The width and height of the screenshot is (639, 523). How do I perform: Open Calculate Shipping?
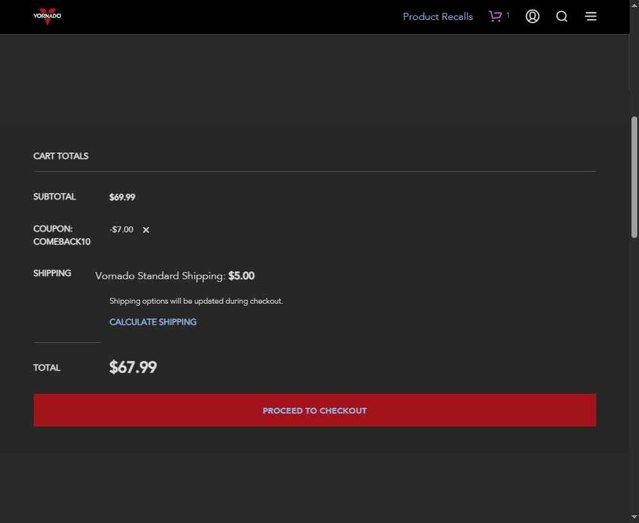pyautogui.click(x=153, y=322)
